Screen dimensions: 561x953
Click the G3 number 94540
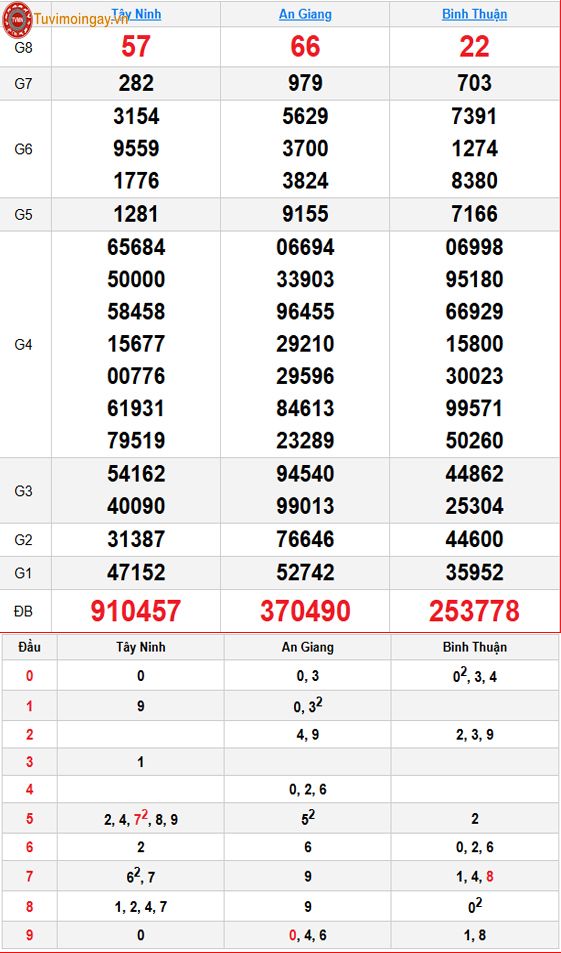[305, 473]
